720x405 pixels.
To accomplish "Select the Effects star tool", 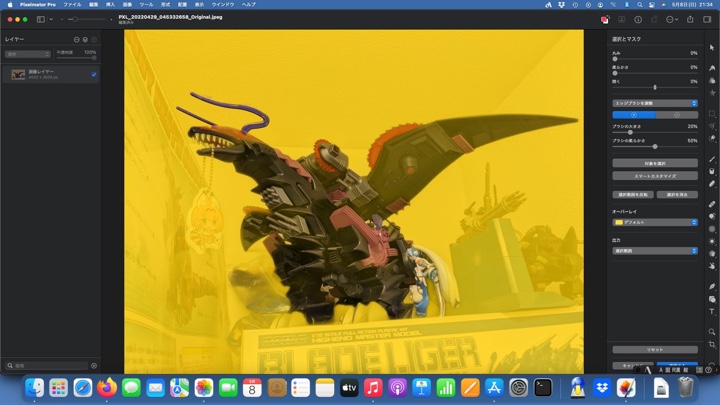I will tap(712, 93).
